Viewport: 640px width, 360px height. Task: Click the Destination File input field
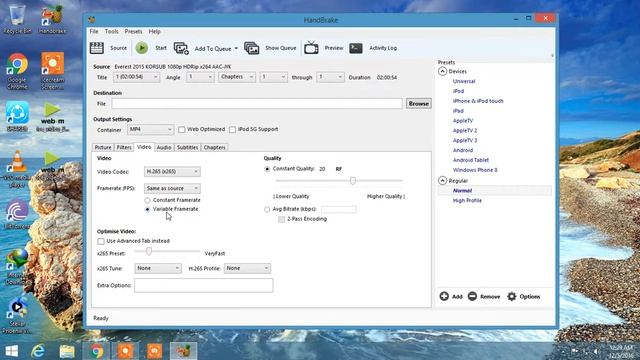click(257, 104)
